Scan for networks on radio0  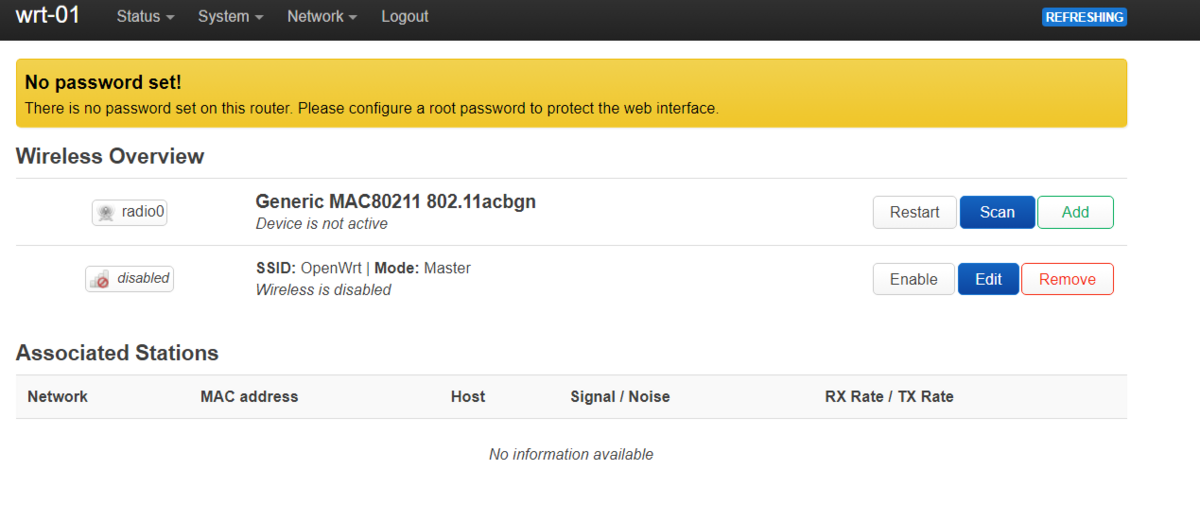tap(997, 212)
